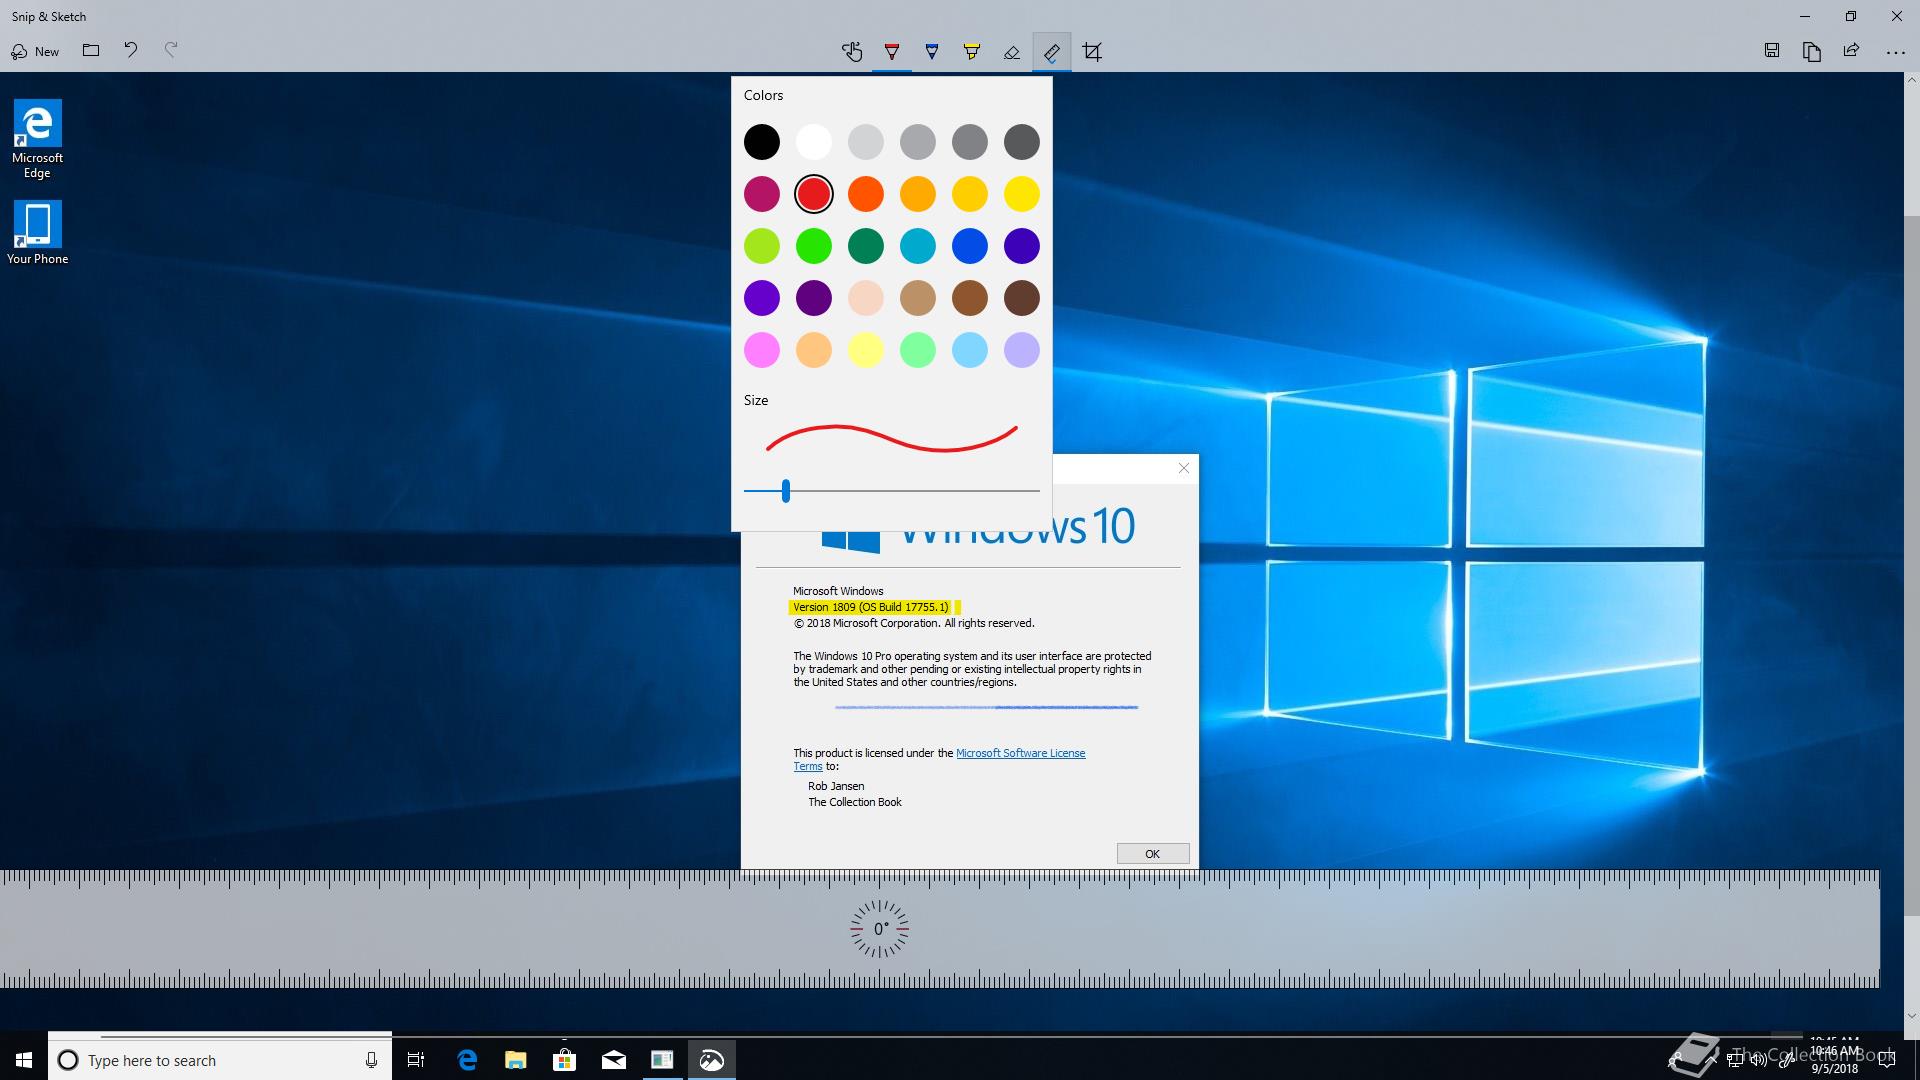Select the blue pencil tool

pyautogui.click(x=932, y=52)
